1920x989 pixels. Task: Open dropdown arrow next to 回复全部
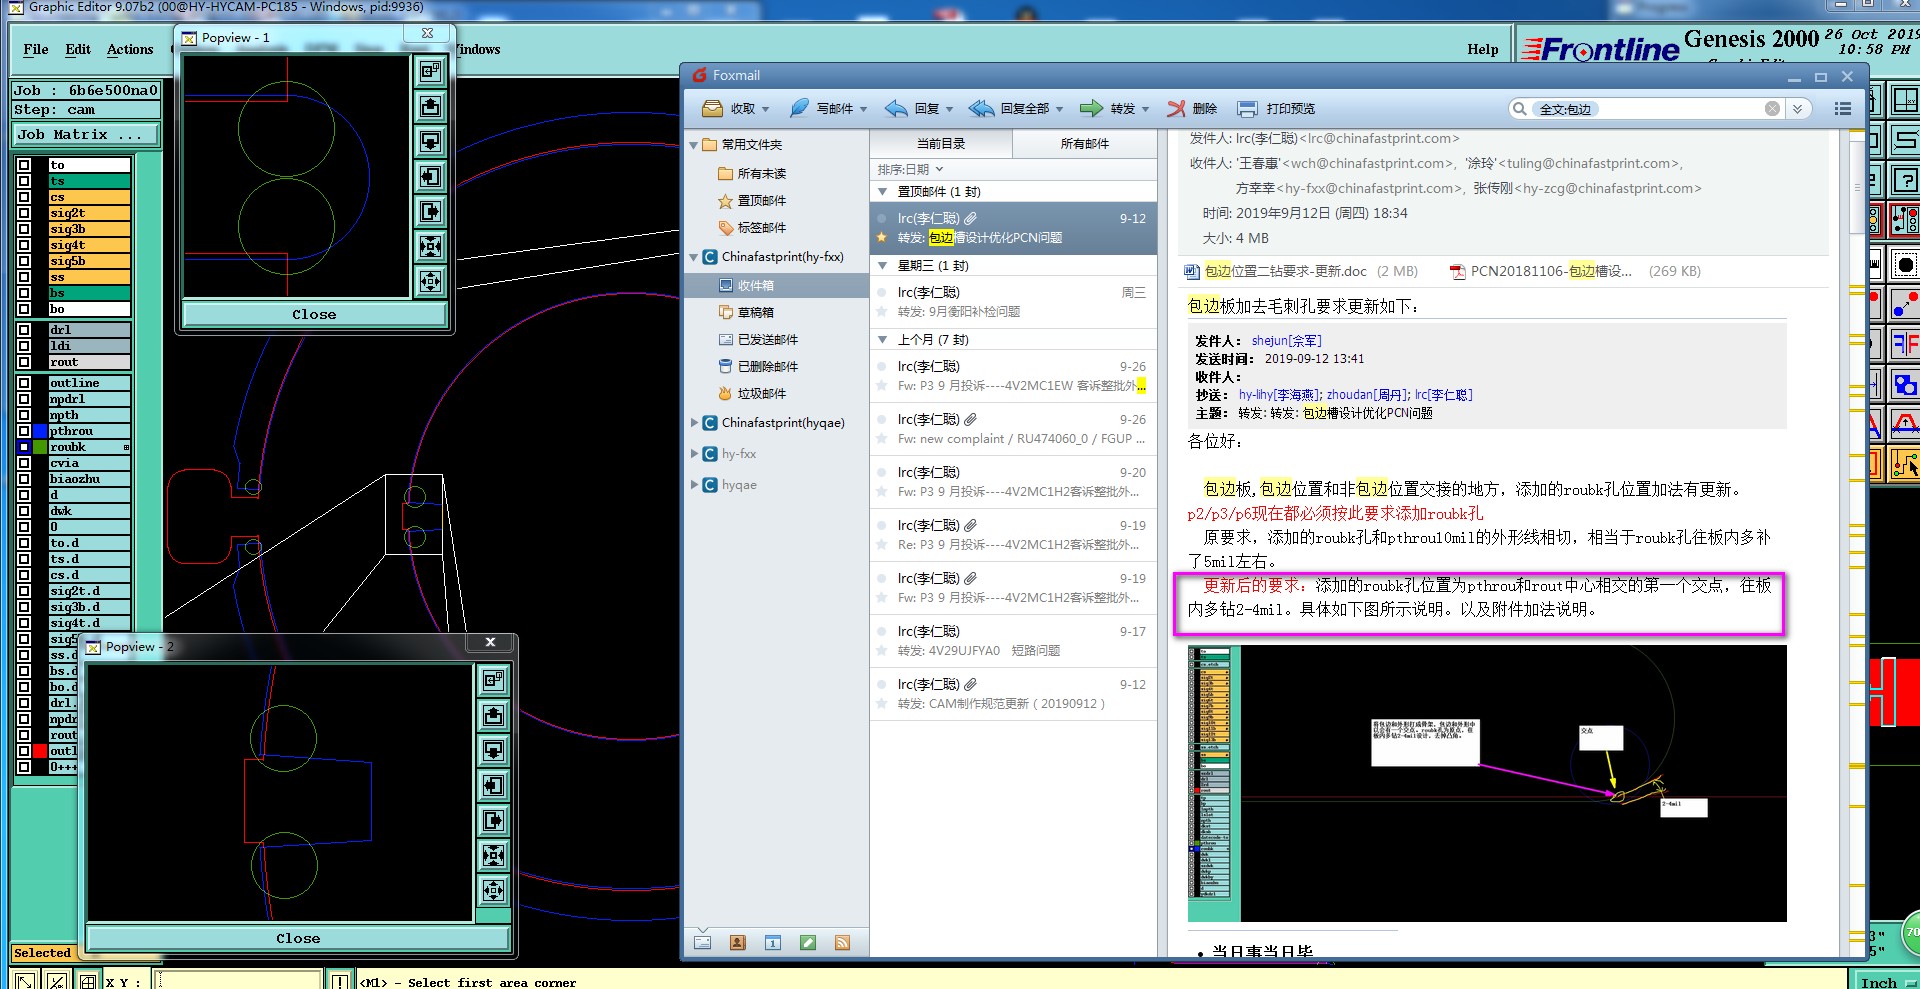click(1059, 109)
